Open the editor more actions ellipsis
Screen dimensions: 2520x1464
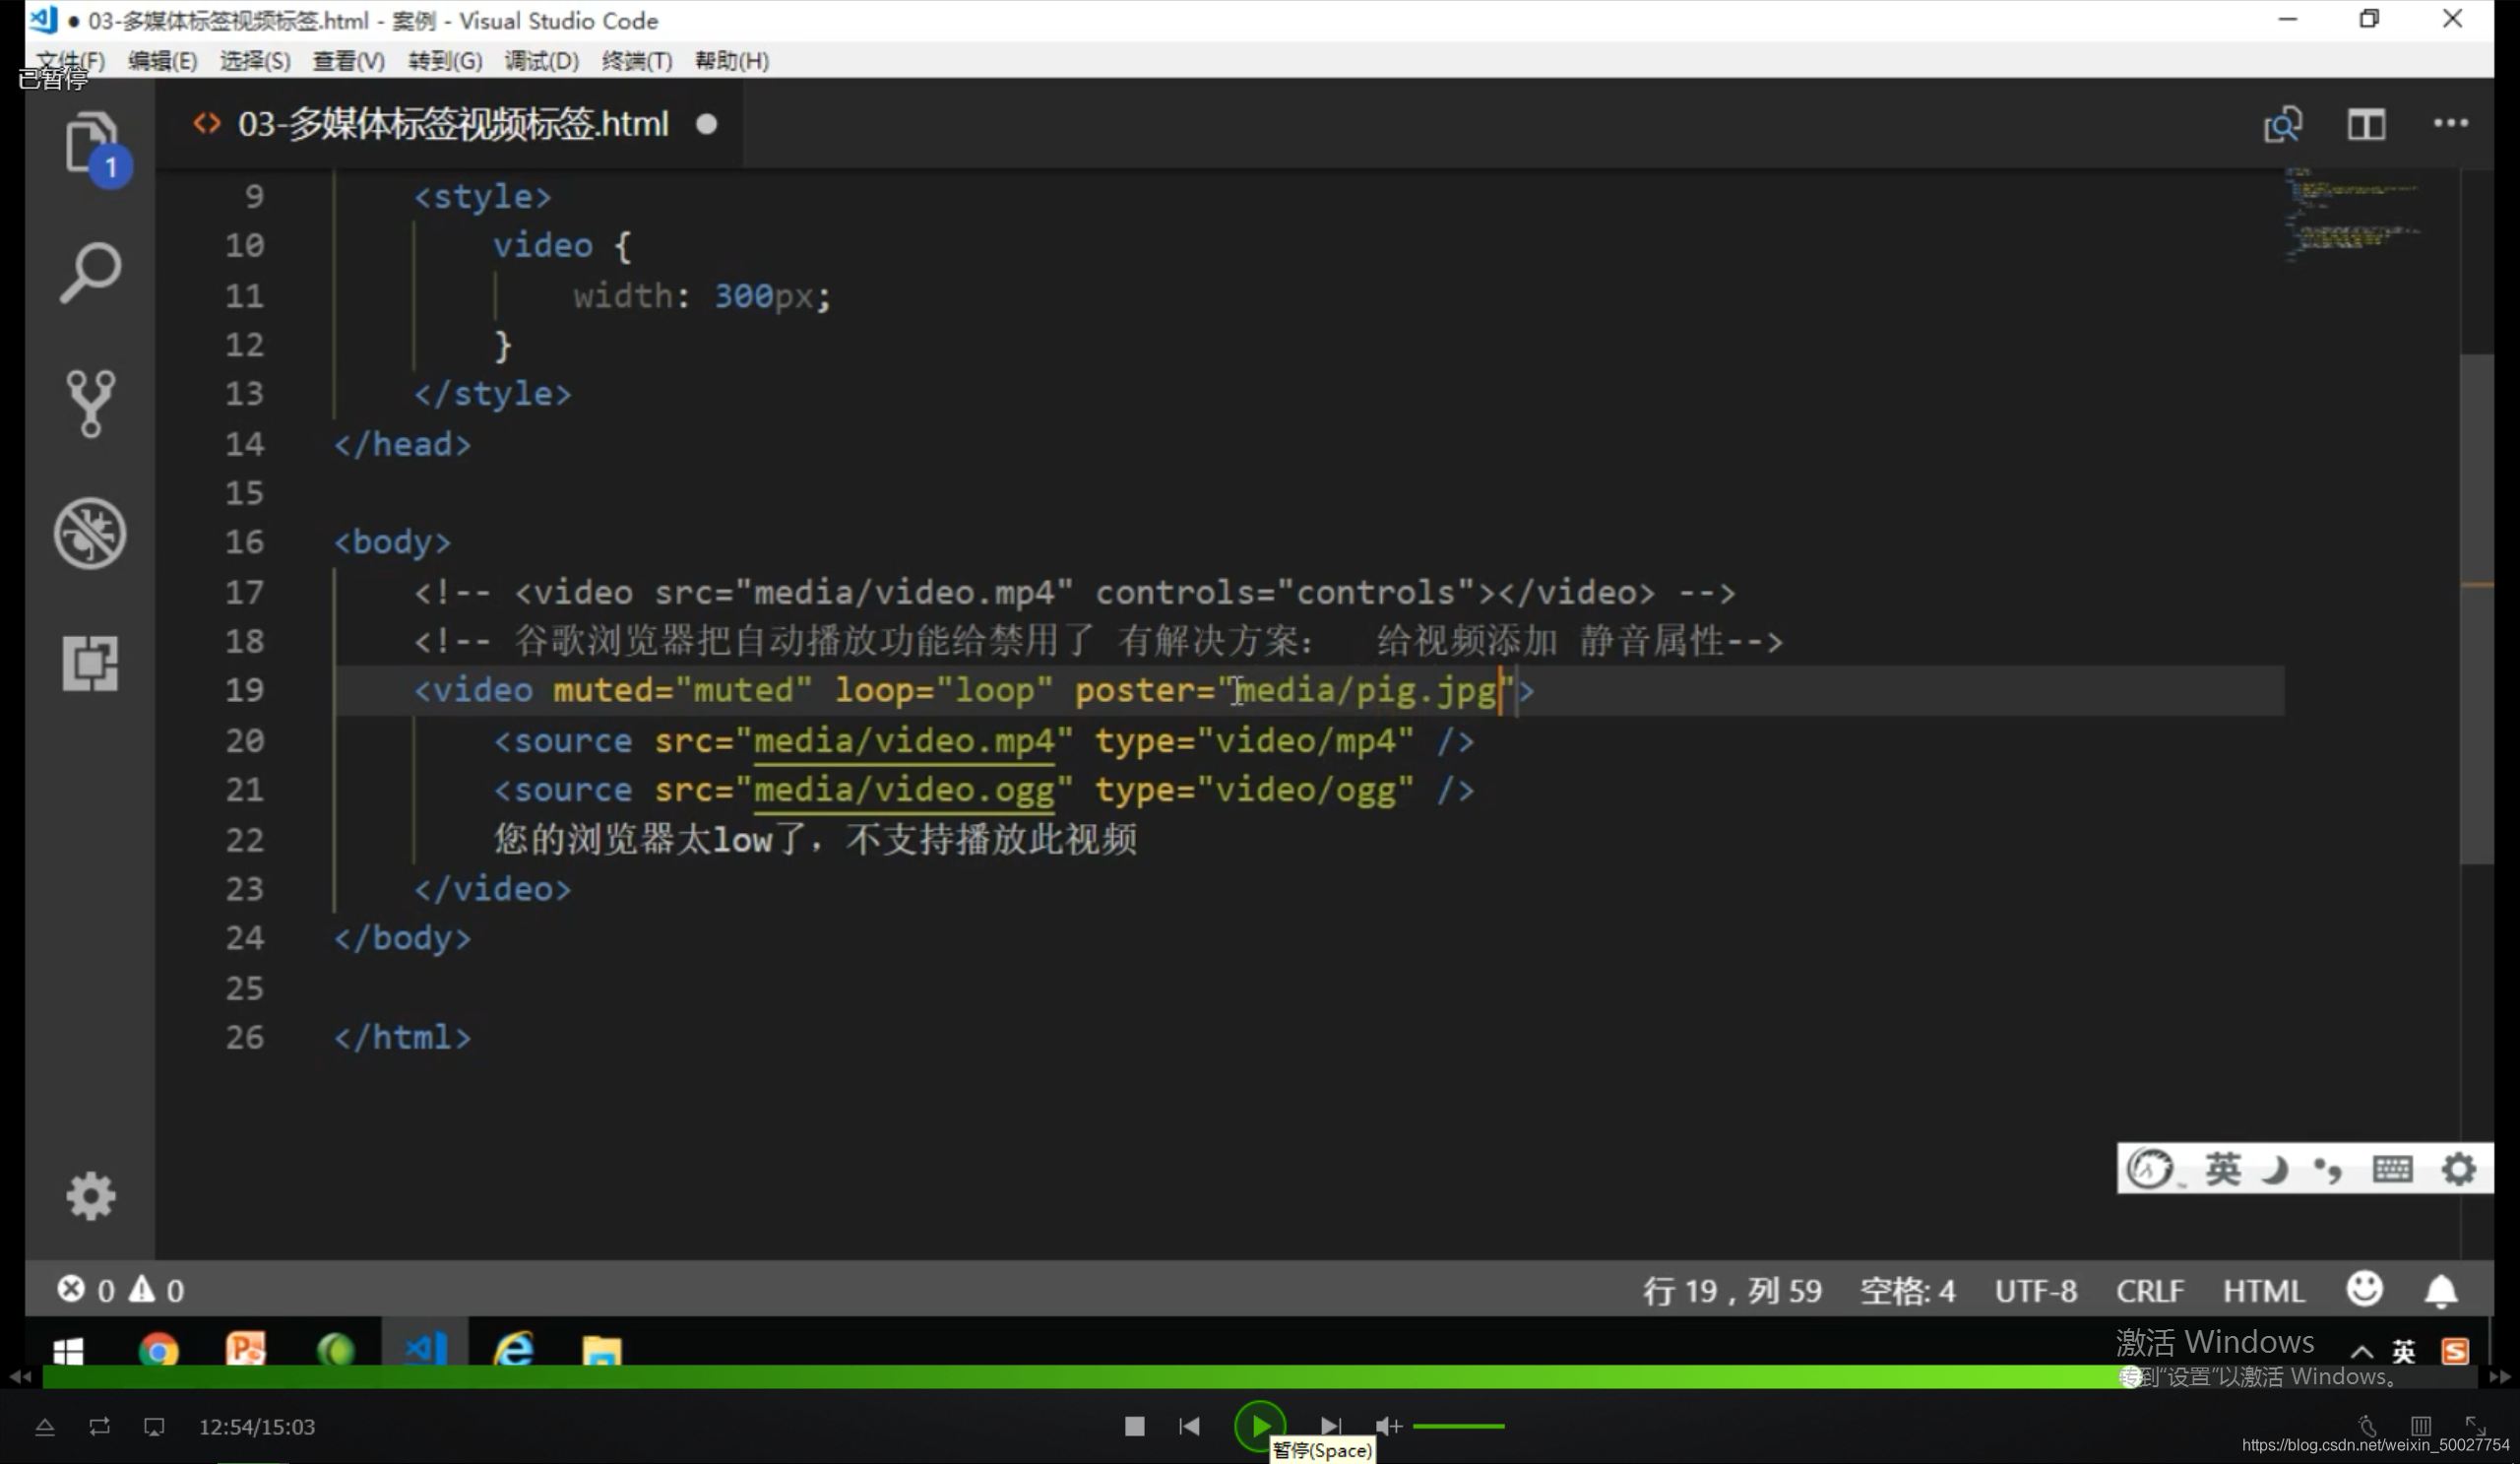[2451, 123]
